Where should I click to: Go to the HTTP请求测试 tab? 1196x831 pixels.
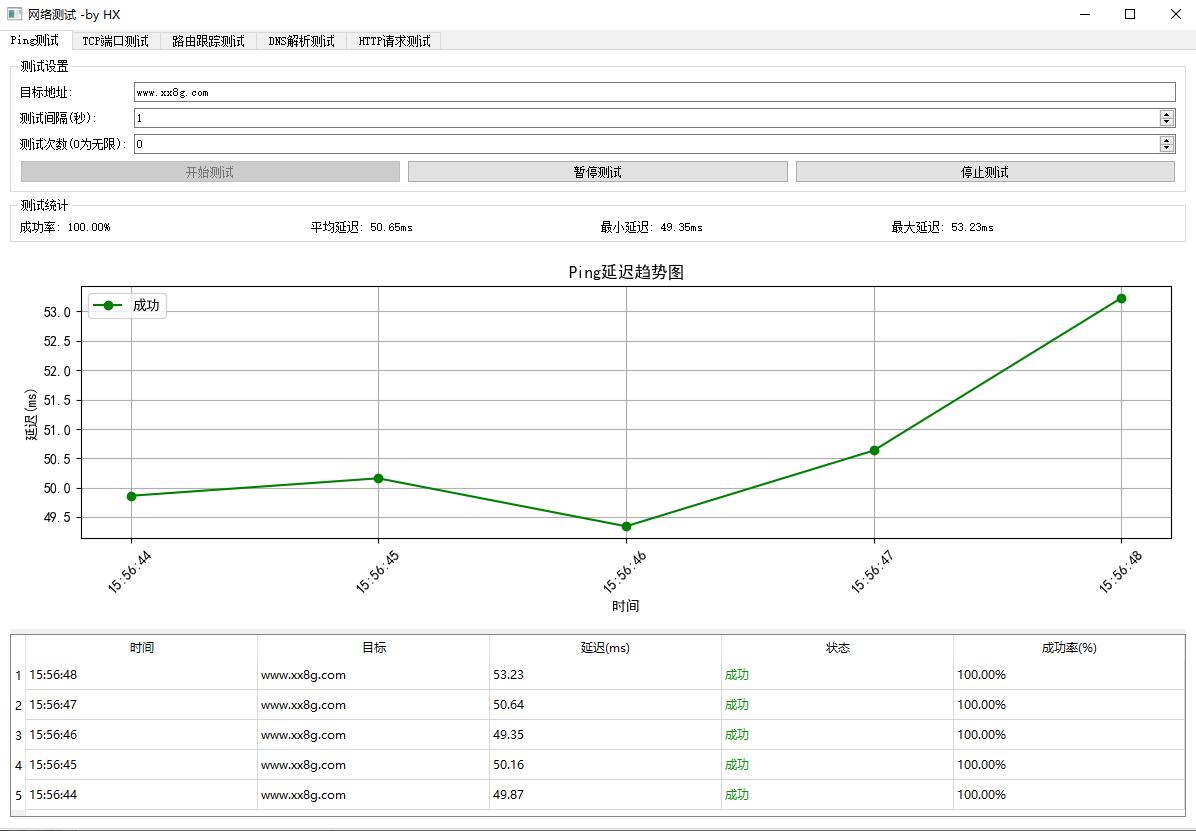coord(394,41)
